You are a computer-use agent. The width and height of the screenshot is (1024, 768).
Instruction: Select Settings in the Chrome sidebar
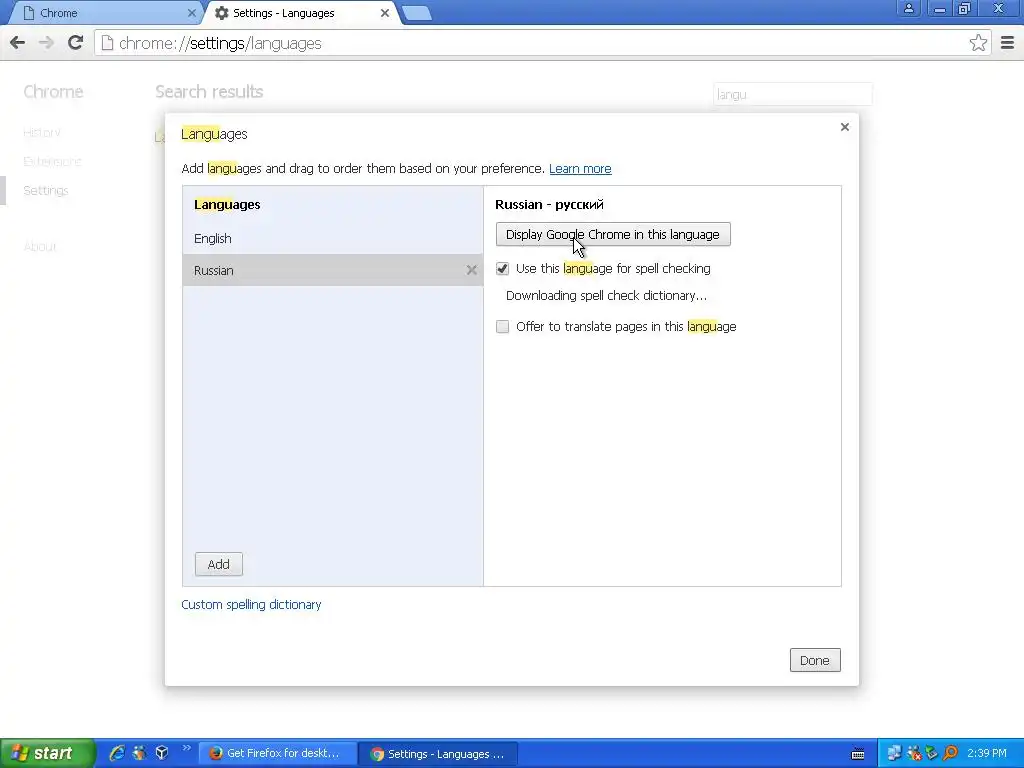coord(46,191)
